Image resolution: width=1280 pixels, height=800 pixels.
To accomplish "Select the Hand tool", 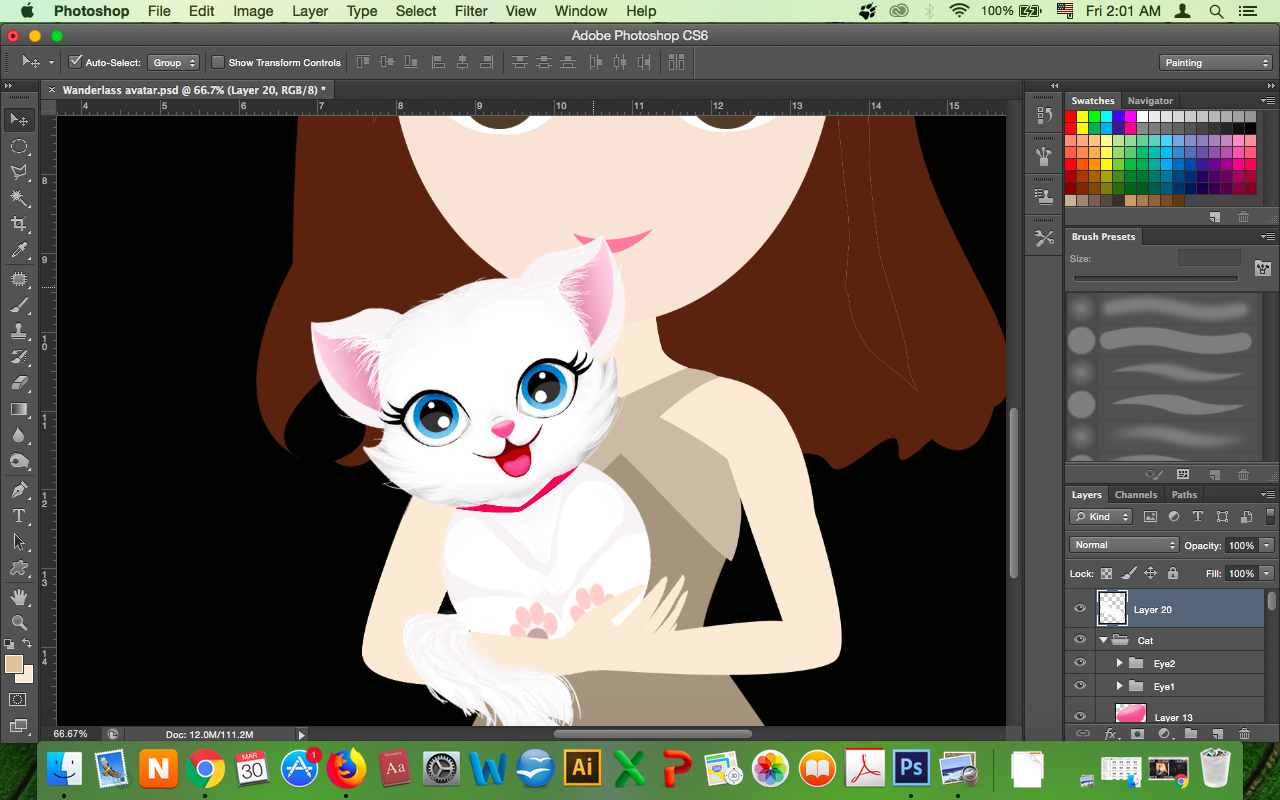I will pyautogui.click(x=19, y=597).
